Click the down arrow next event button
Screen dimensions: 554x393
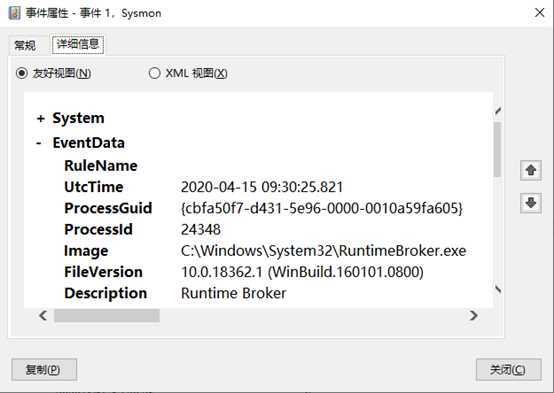[530, 203]
